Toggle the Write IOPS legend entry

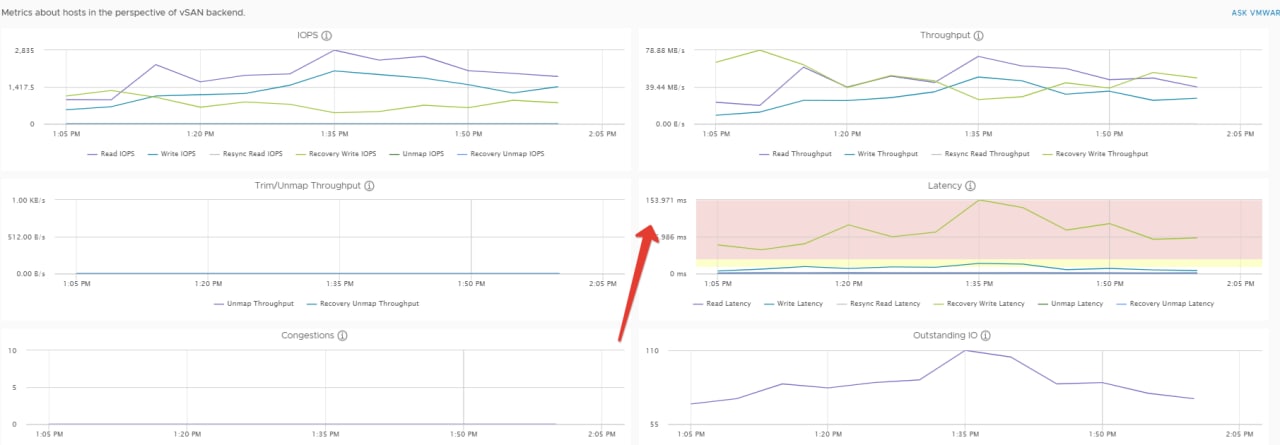[x=171, y=154]
